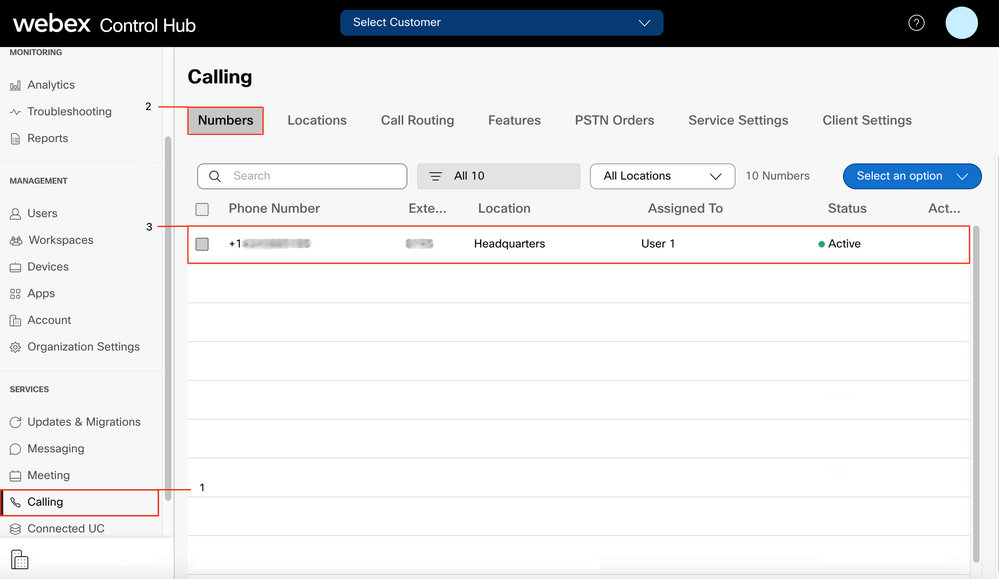Image resolution: width=999 pixels, height=579 pixels.
Task: Click the truncated Actions column header
Action: point(944,208)
